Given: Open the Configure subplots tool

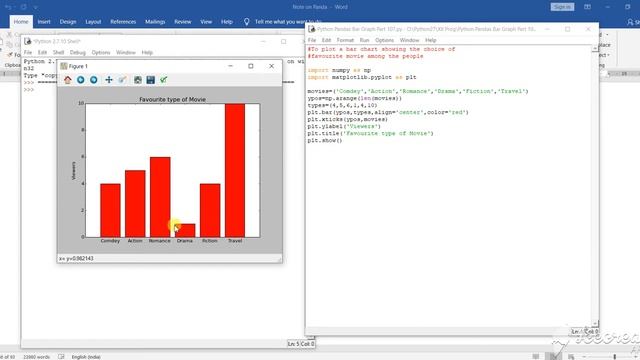Looking at the screenshot, I should pos(138,80).
